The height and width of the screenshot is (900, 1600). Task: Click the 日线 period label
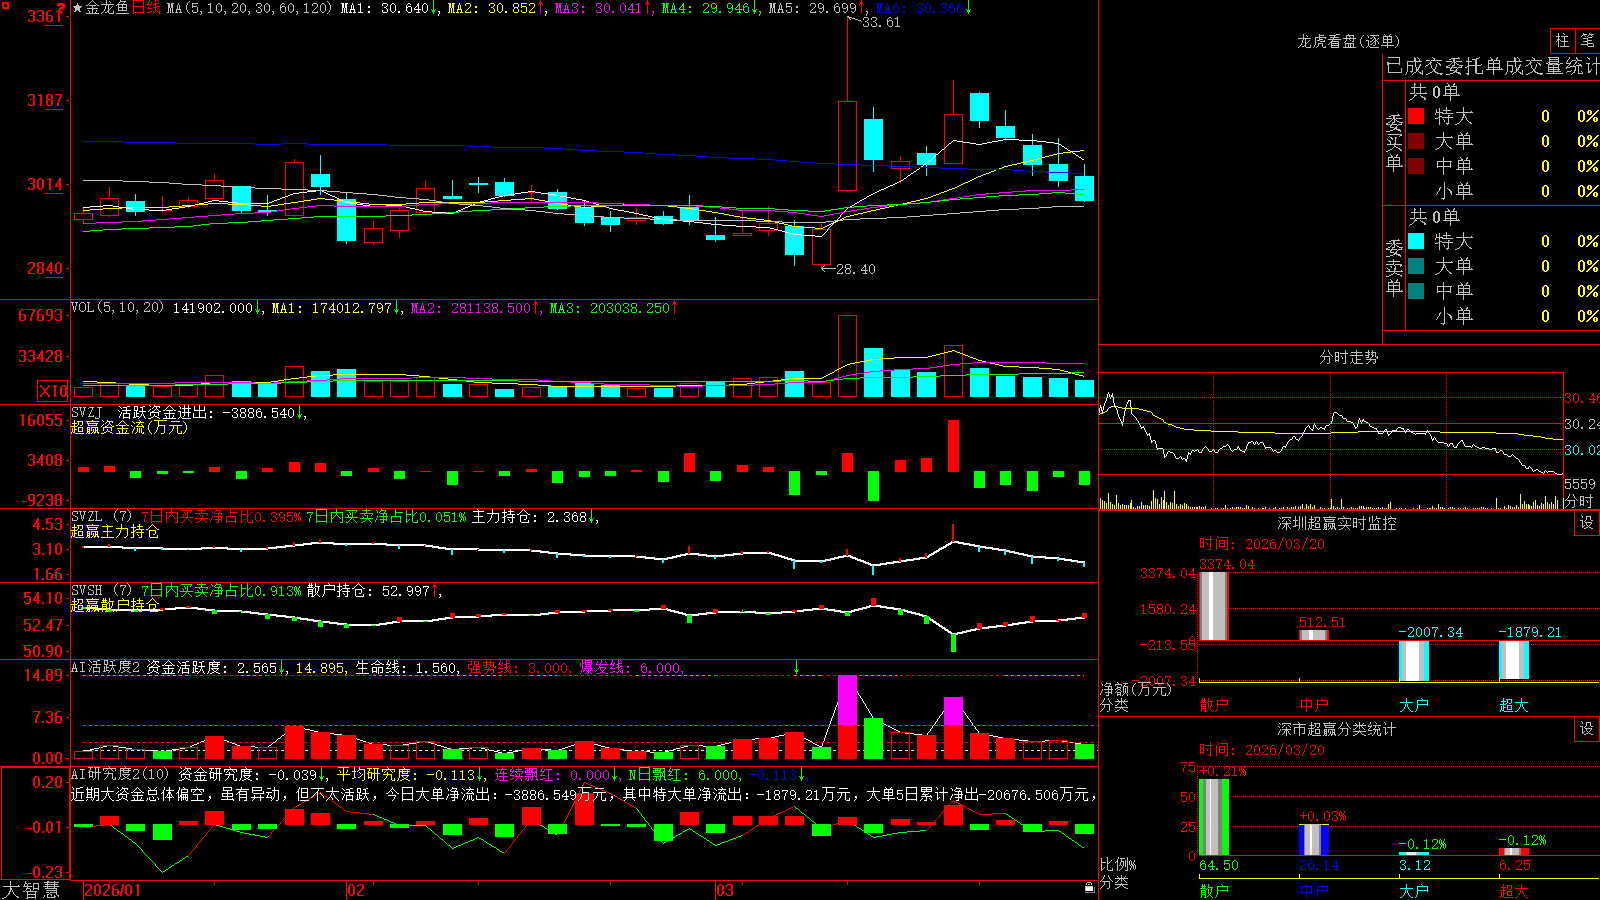pos(146,8)
